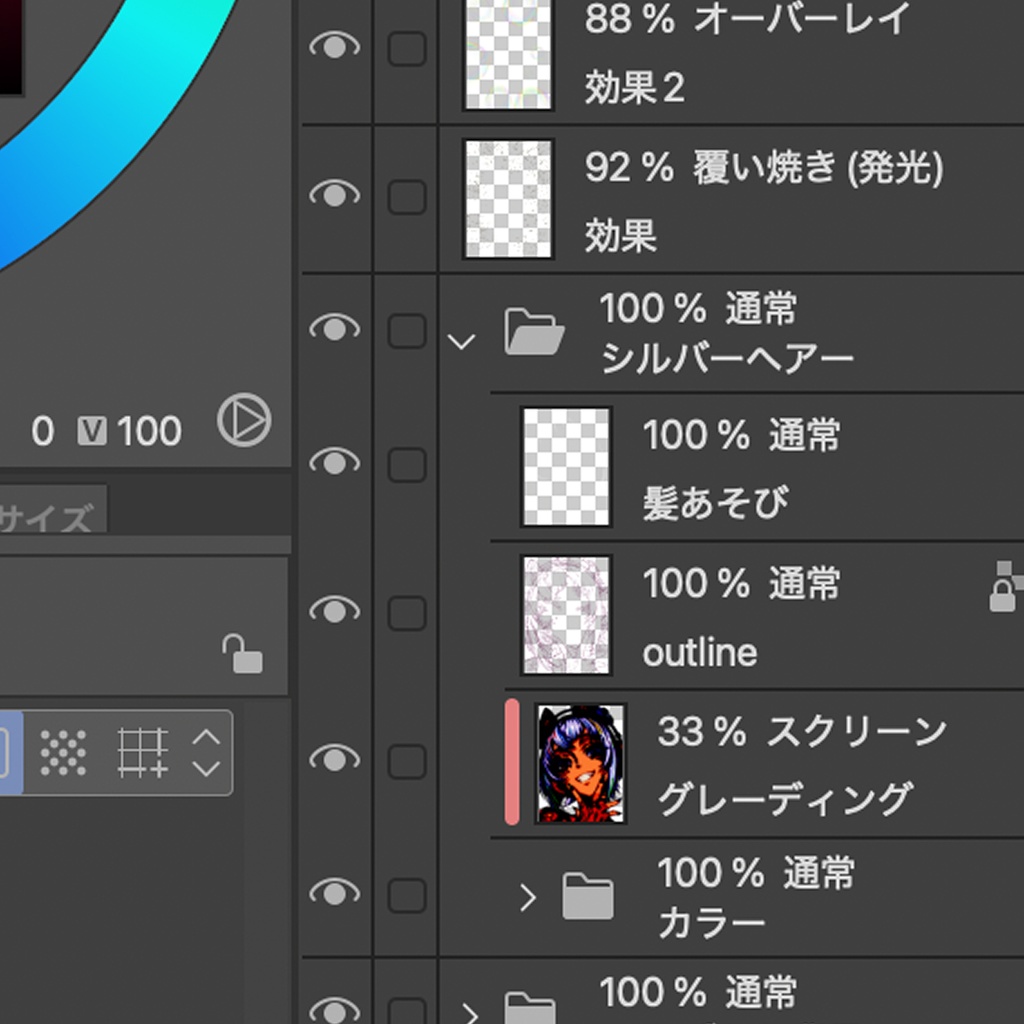Toggle visibility of the シルバーヘアー folder
The width and height of the screenshot is (1024, 1024).
[x=334, y=328]
